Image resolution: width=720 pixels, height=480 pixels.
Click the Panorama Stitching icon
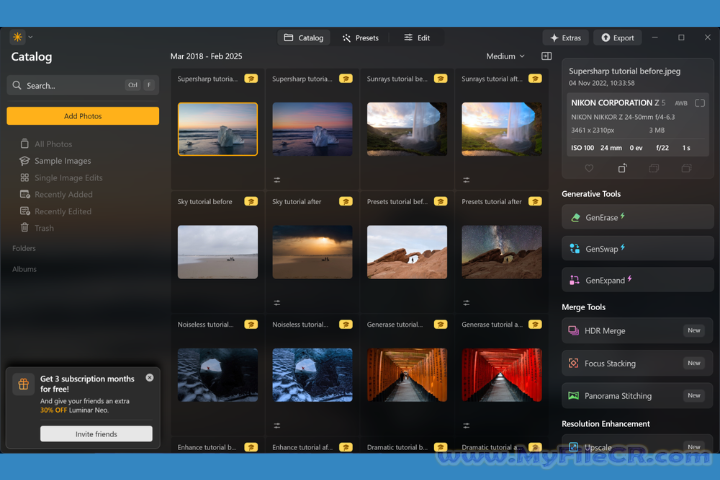click(x=574, y=395)
